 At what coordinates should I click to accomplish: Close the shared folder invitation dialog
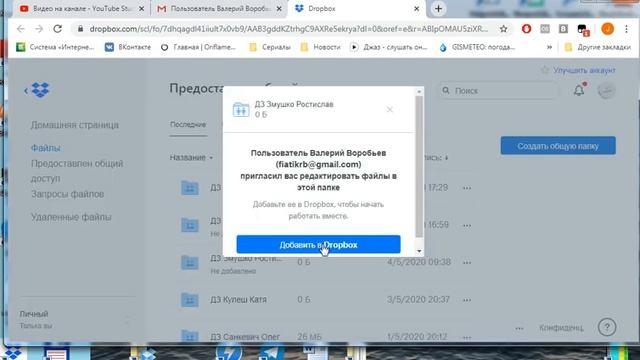point(390,109)
